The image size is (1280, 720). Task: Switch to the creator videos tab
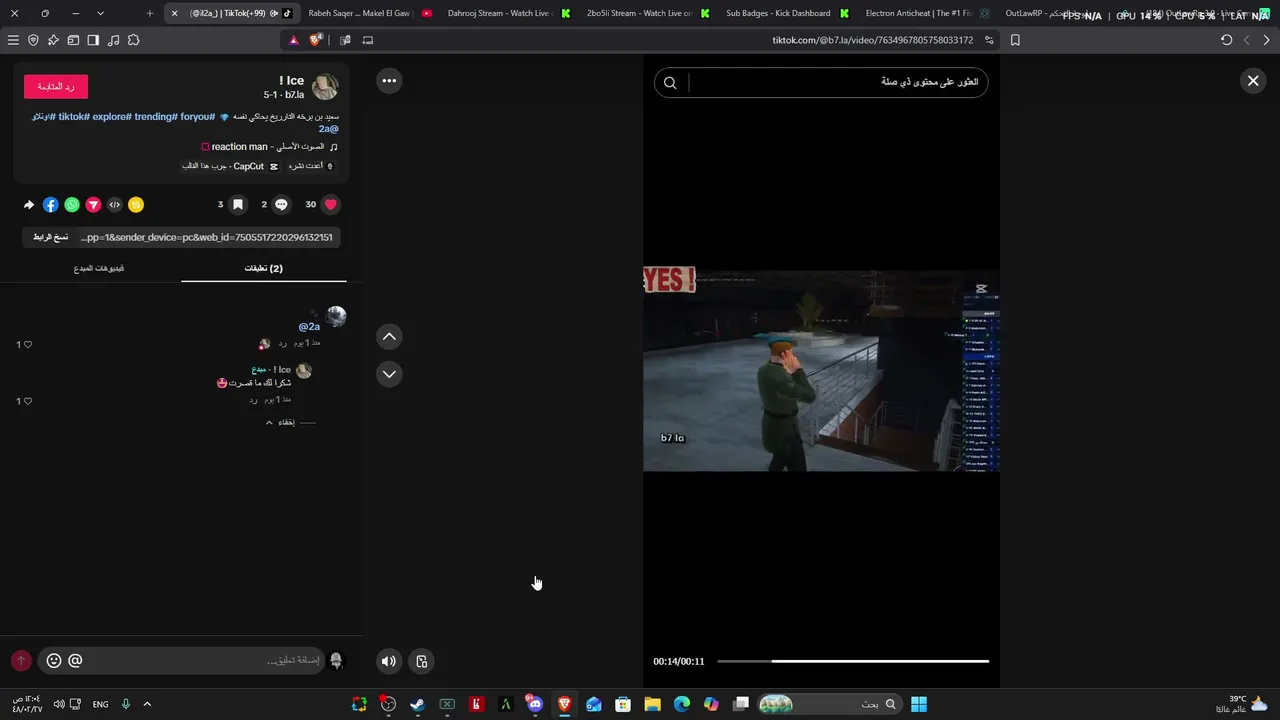click(x=99, y=268)
